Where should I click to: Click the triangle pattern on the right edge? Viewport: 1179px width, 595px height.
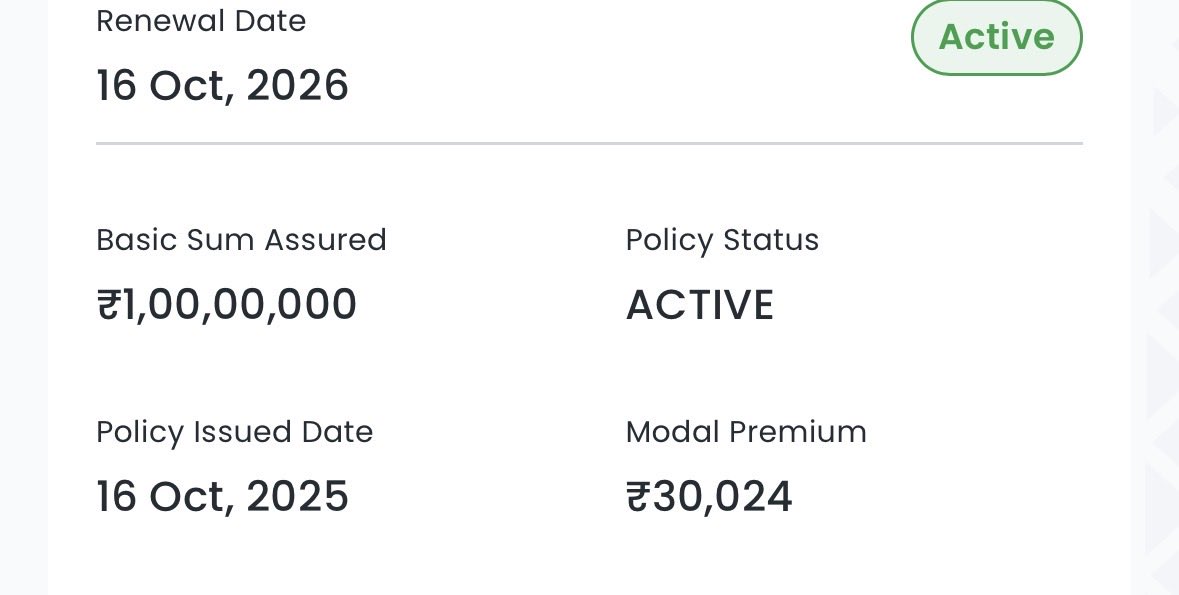[1163, 240]
